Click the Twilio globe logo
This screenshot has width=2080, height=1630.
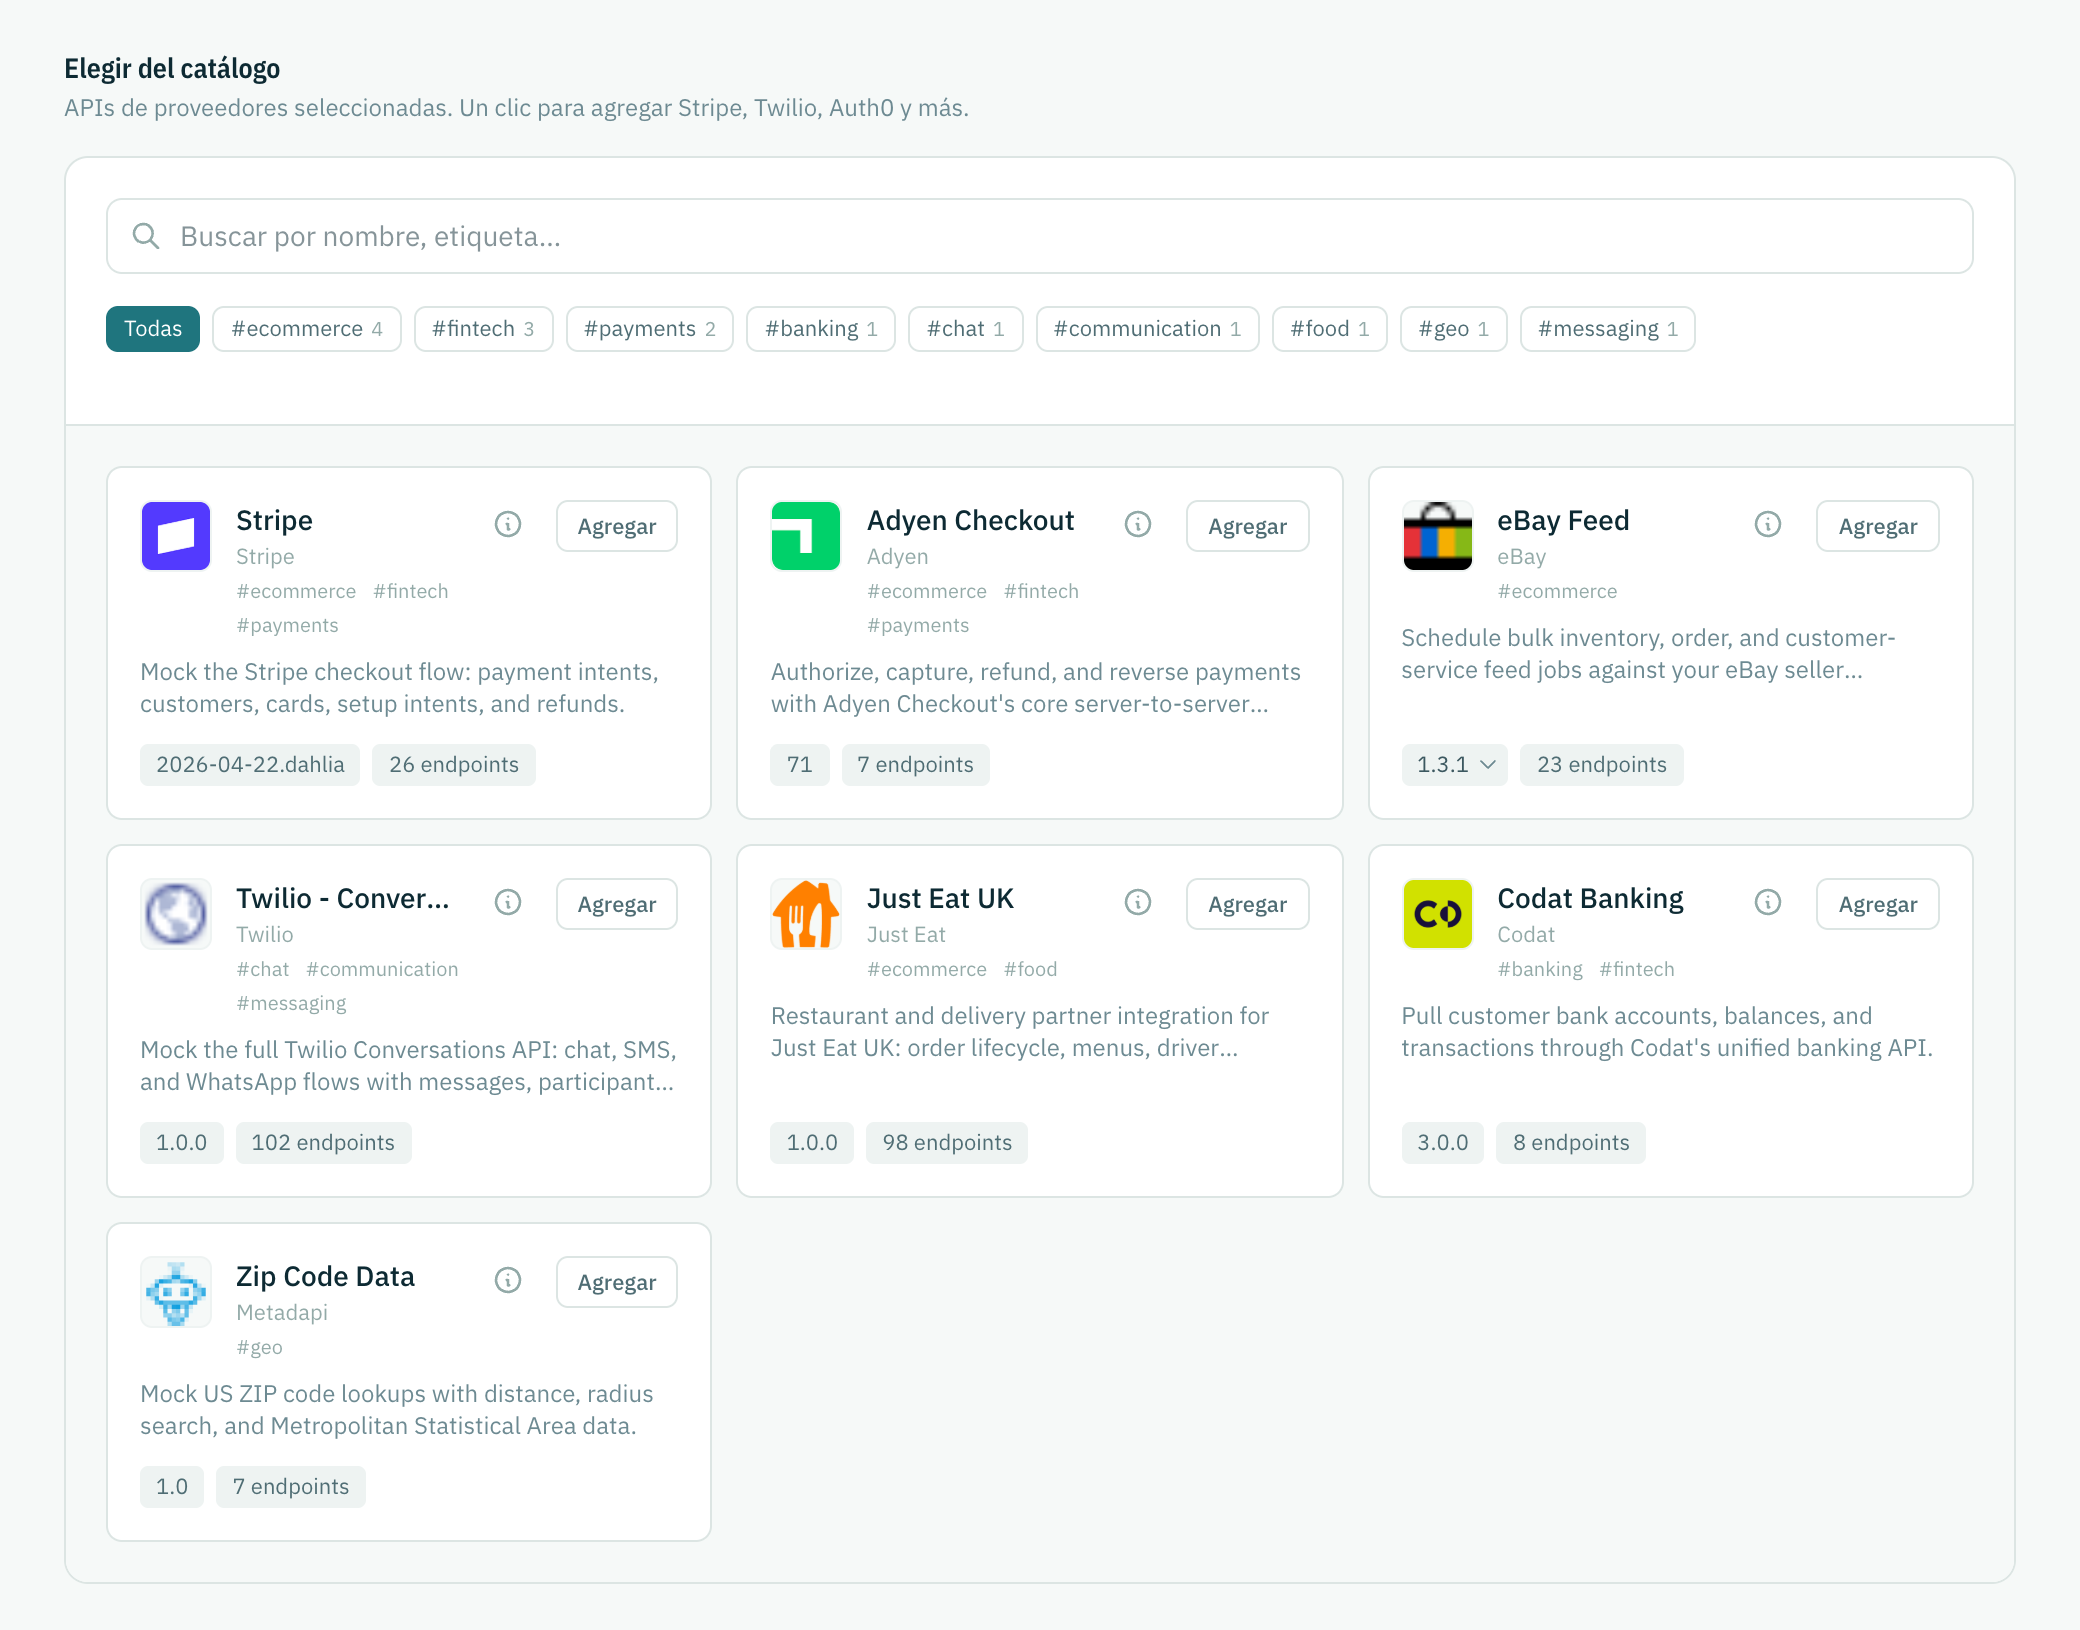tap(176, 914)
